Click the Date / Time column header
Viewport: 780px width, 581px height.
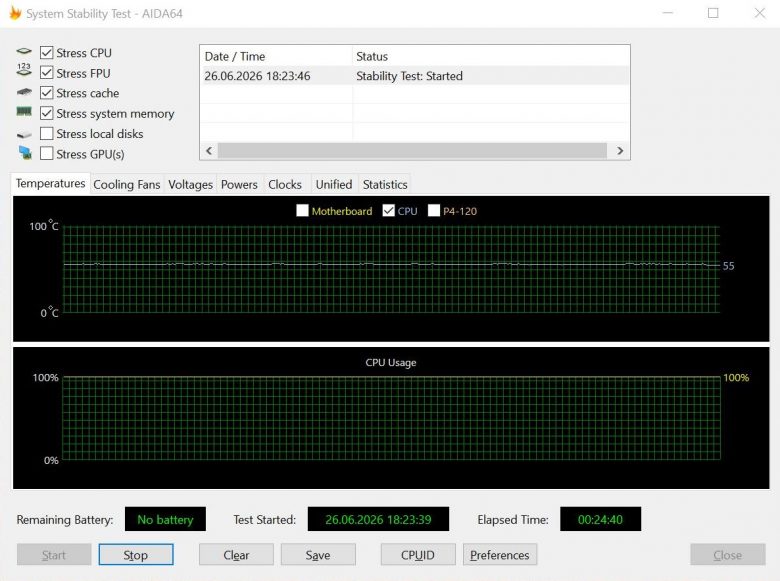(276, 56)
